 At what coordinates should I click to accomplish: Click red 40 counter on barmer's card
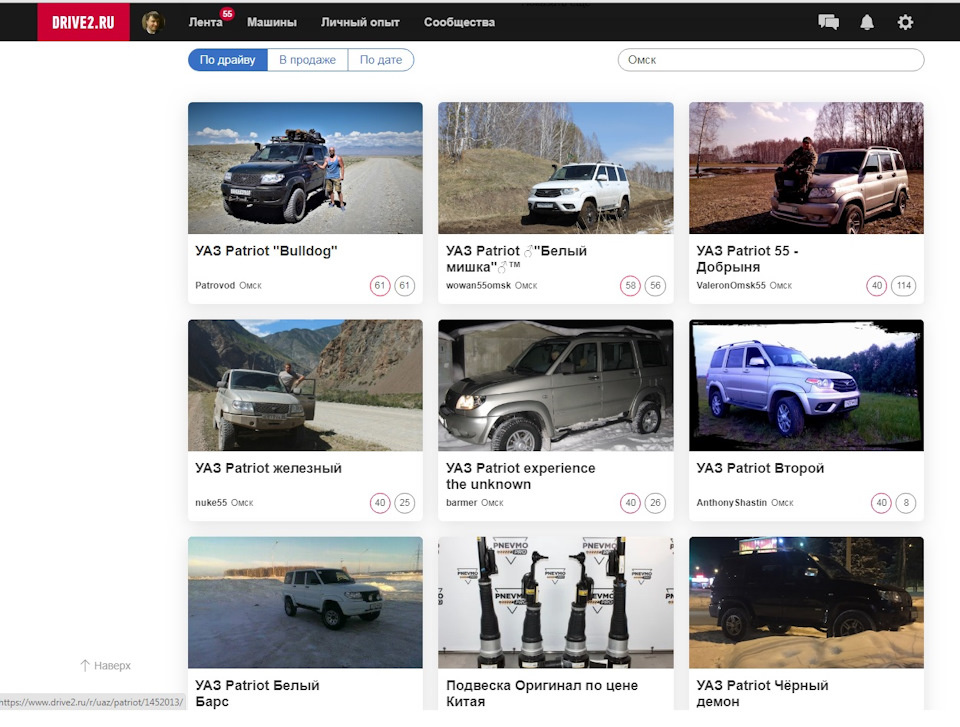point(631,503)
